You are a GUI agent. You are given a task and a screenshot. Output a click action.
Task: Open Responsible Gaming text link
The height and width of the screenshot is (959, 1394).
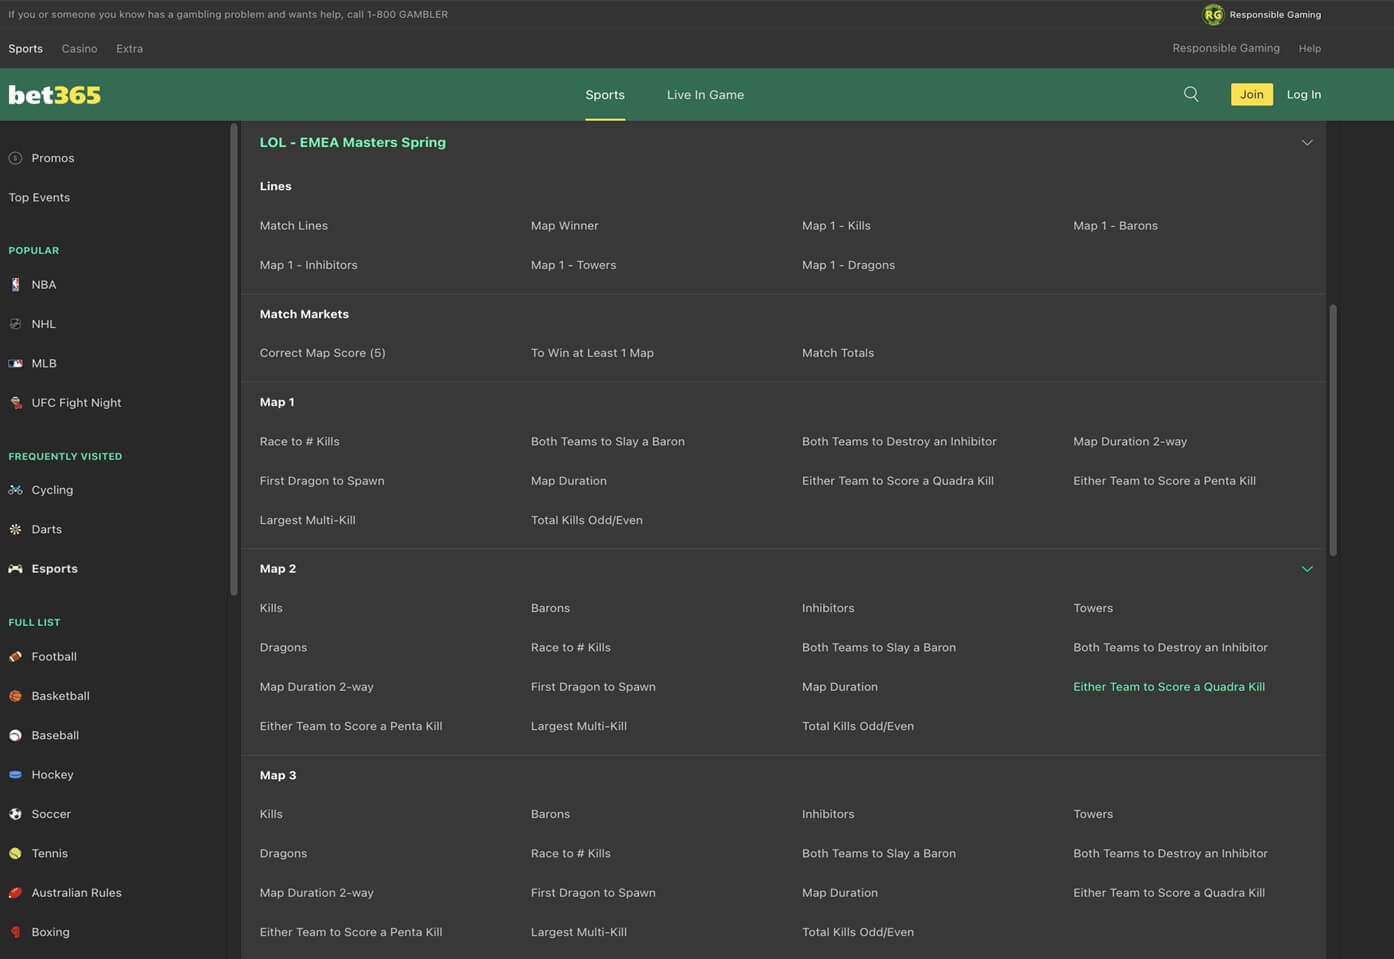1226,48
